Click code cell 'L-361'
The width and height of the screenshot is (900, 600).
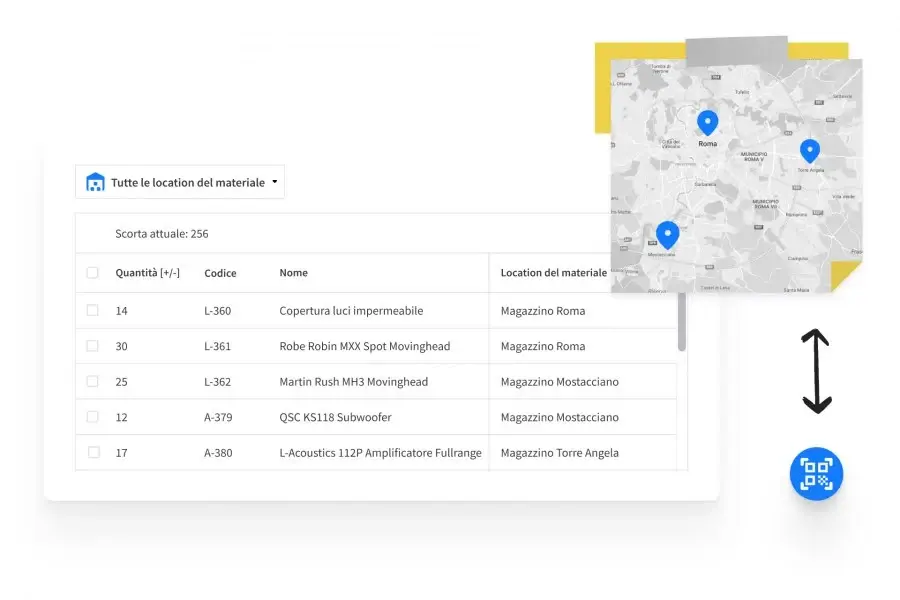tap(218, 347)
